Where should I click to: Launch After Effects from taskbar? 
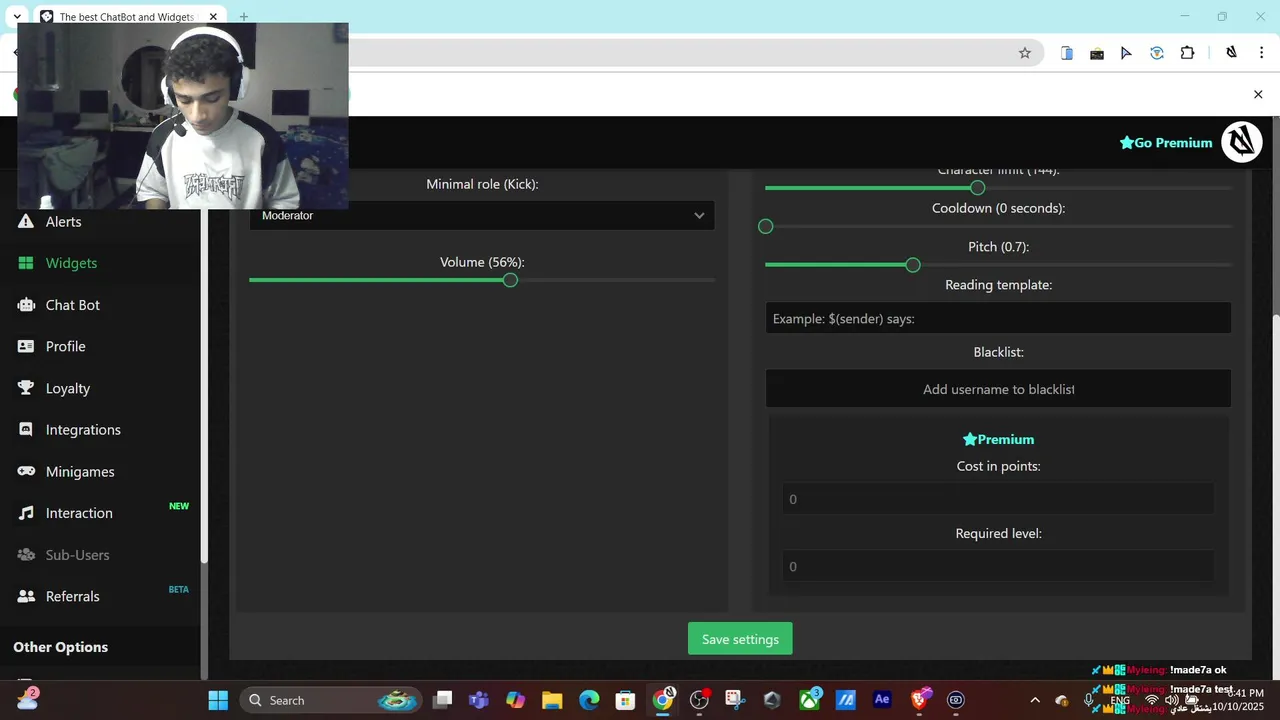[882, 700]
